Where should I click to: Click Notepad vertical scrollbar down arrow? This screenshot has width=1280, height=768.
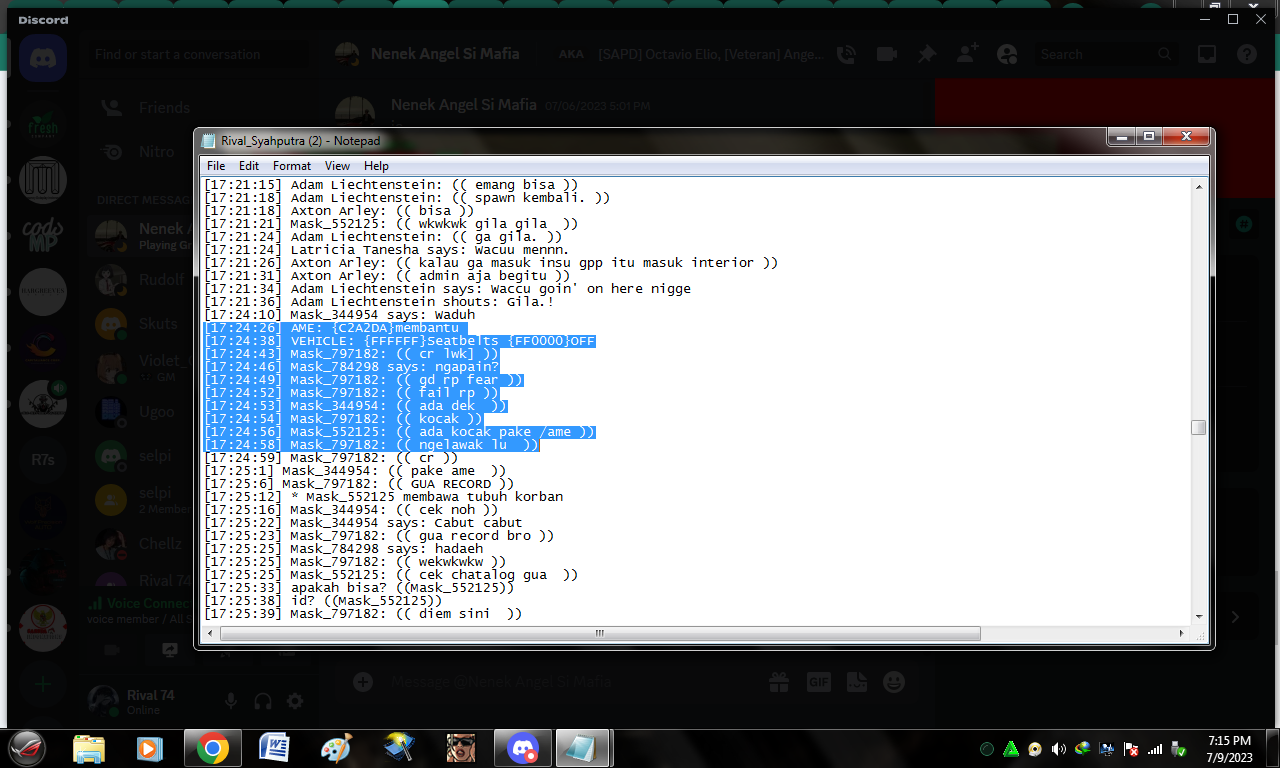coord(1198,617)
